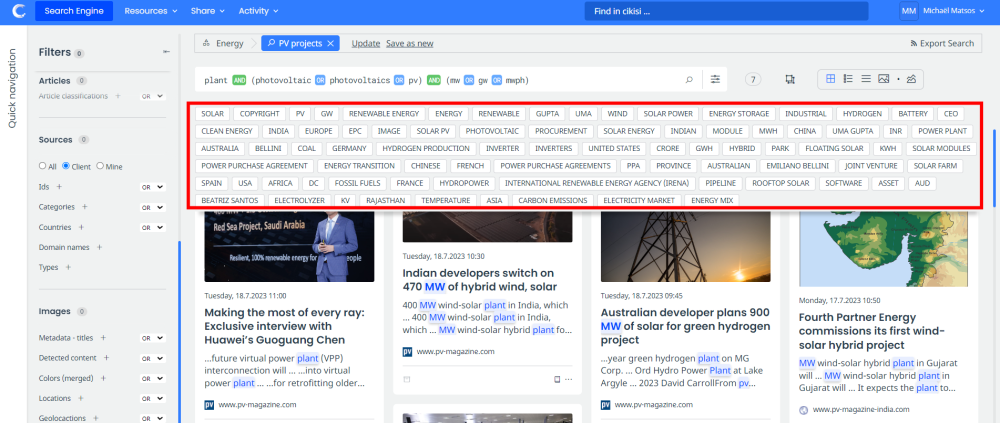Add a Categories filter with plus
Image resolution: width=1000 pixels, height=423 pixels.
[84, 207]
